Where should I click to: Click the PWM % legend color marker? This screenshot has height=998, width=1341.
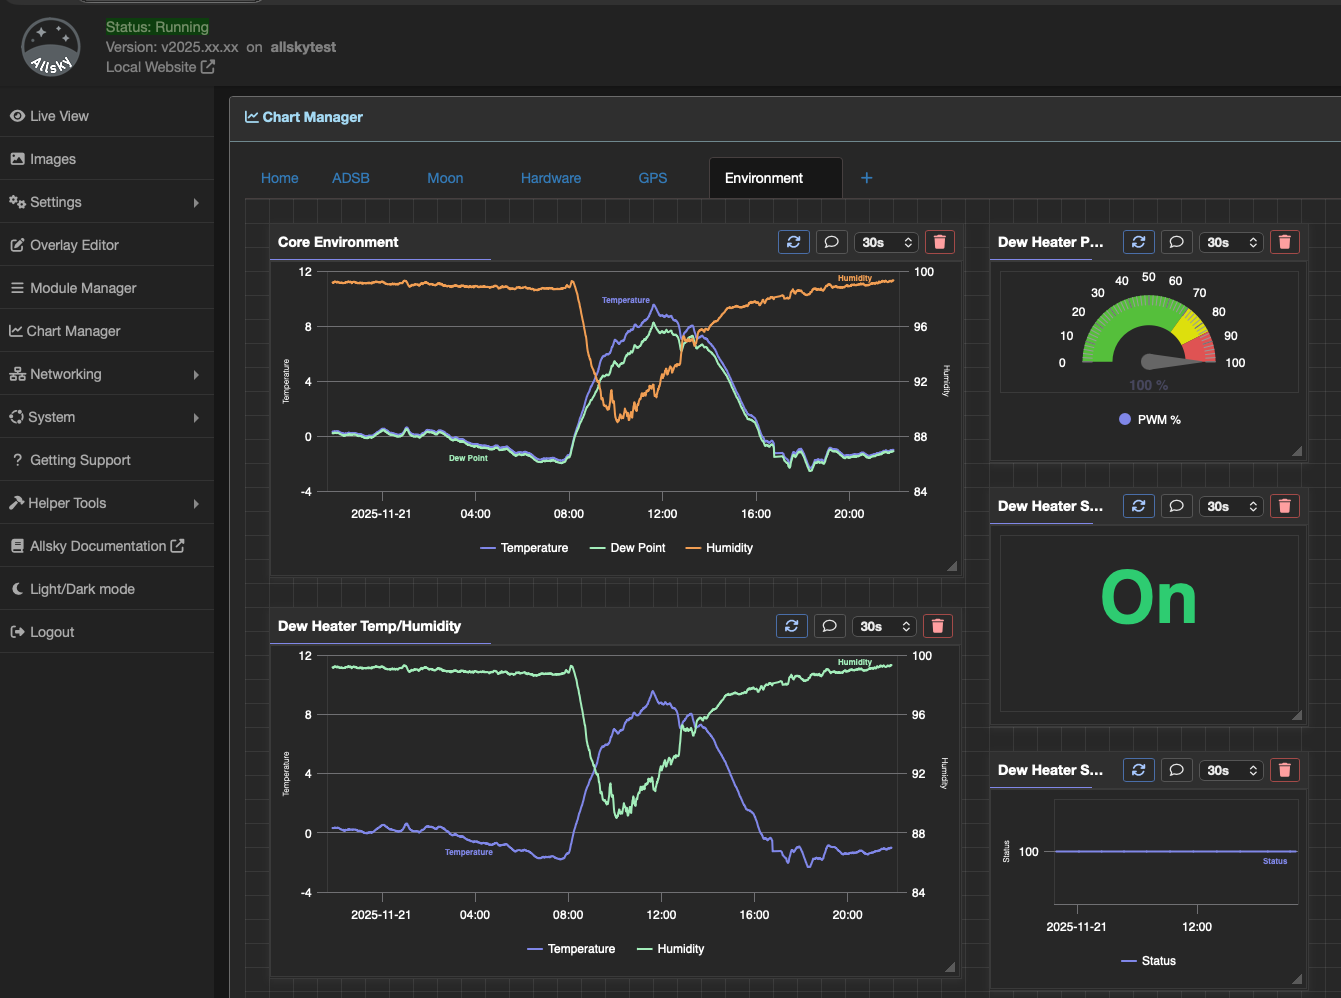point(1125,419)
